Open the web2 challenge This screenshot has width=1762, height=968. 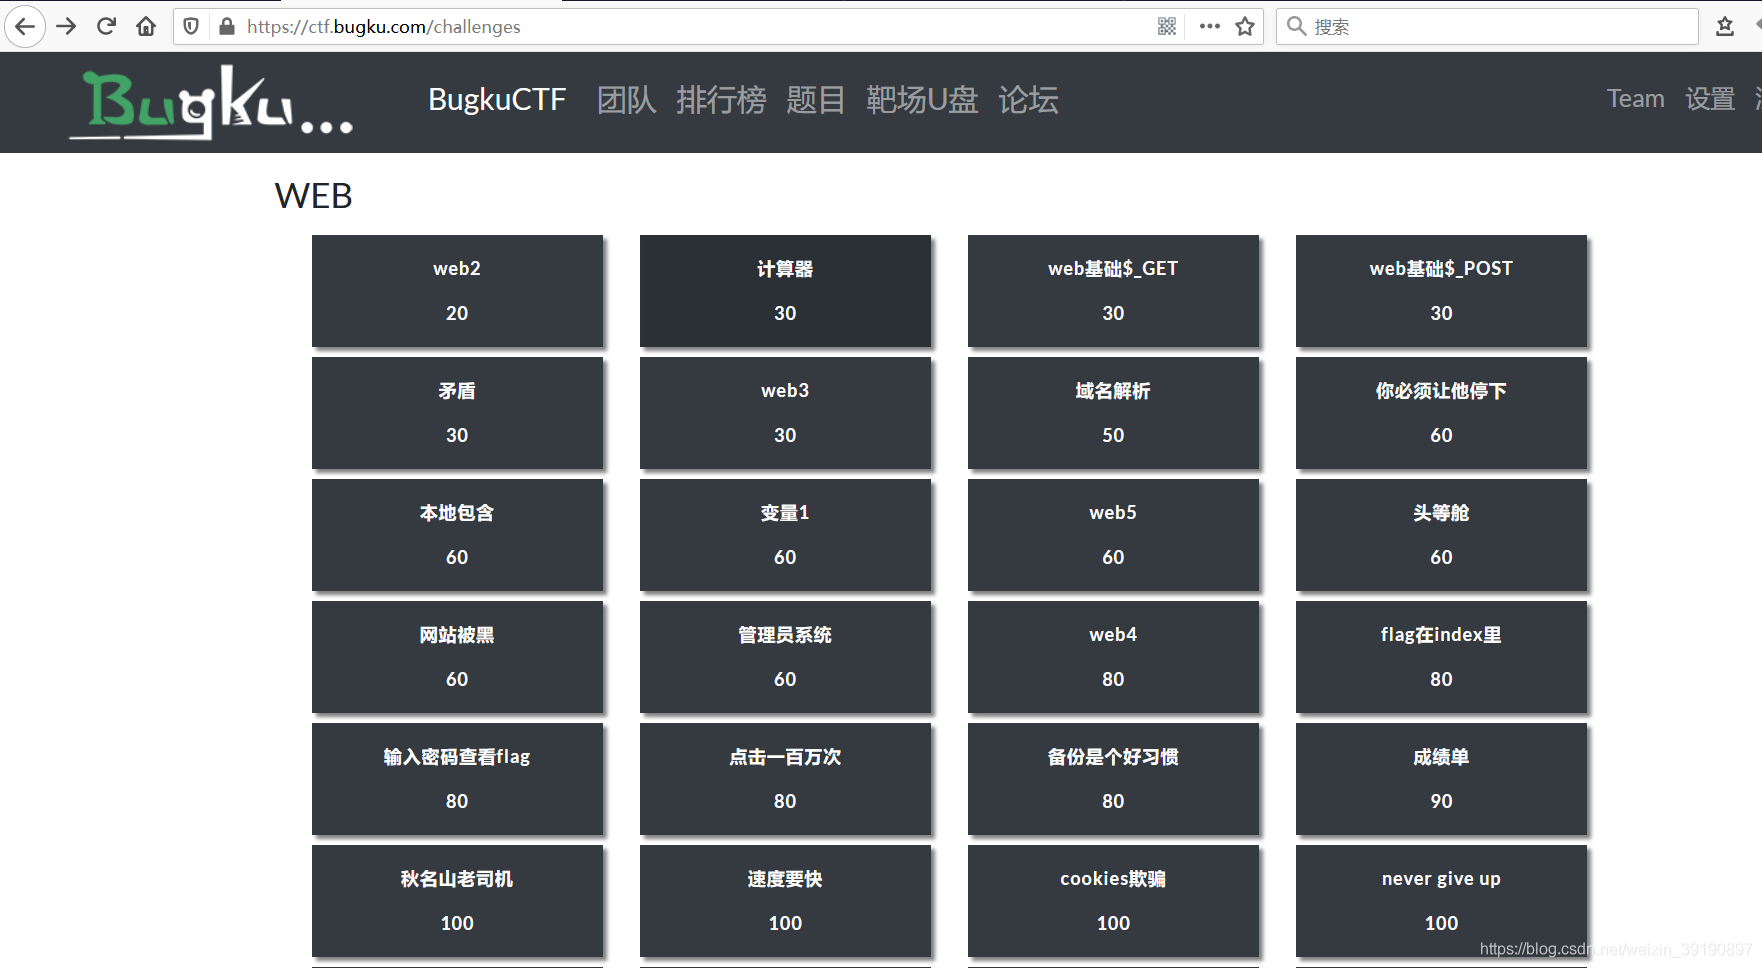(457, 291)
